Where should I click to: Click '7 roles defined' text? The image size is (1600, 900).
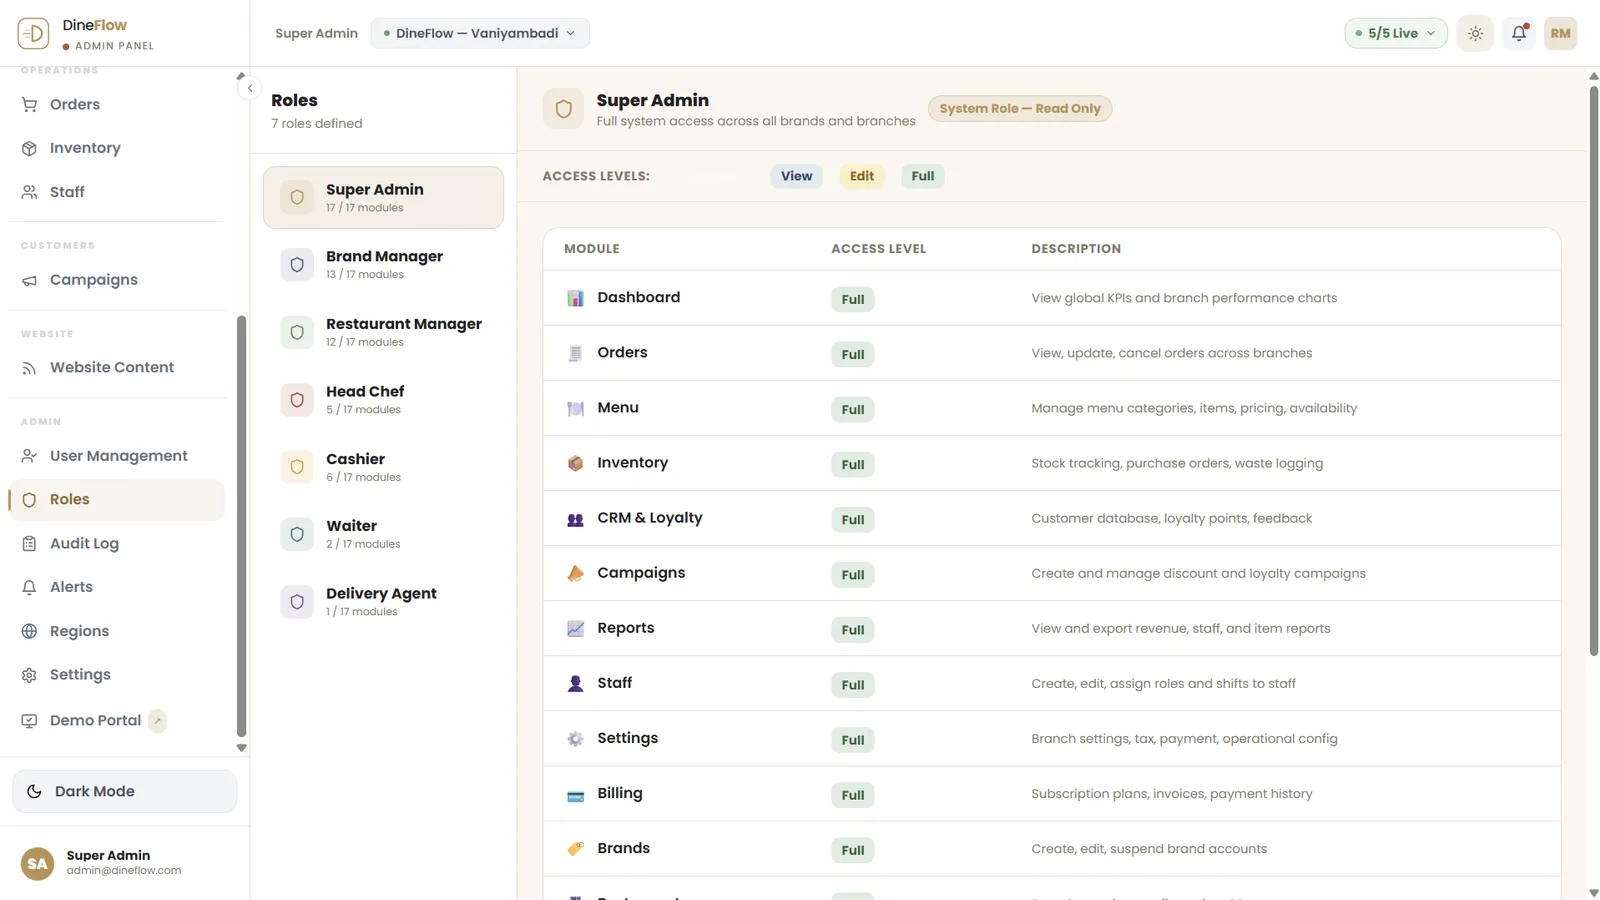pos(316,124)
